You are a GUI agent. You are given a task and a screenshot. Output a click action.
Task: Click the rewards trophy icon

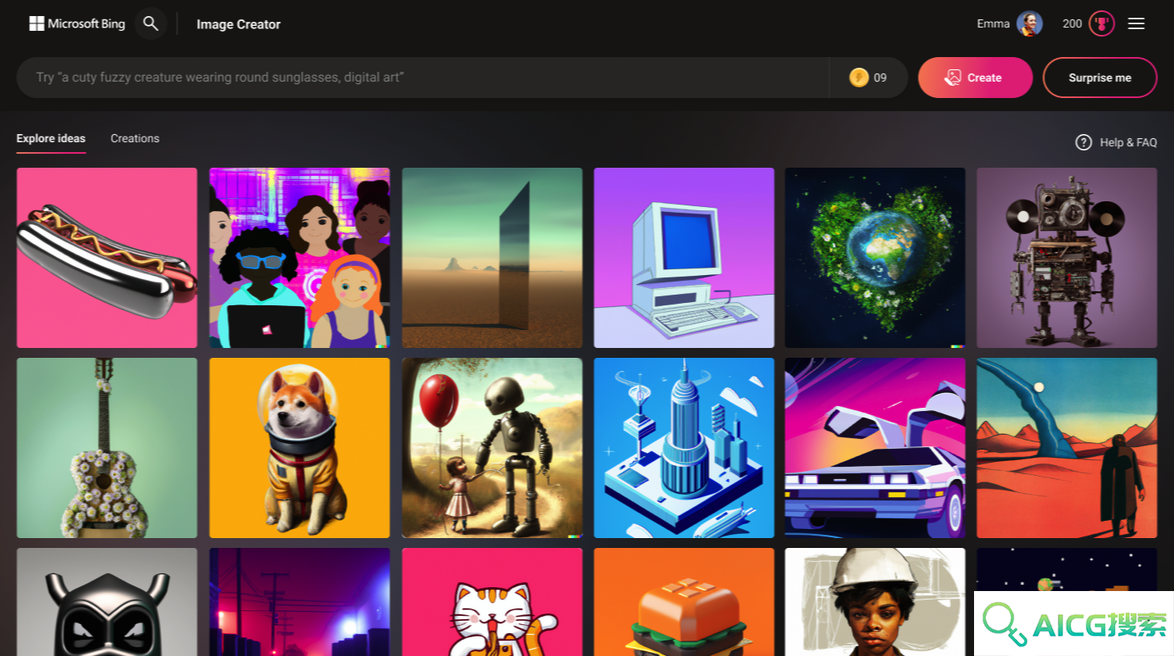pyautogui.click(x=1101, y=24)
